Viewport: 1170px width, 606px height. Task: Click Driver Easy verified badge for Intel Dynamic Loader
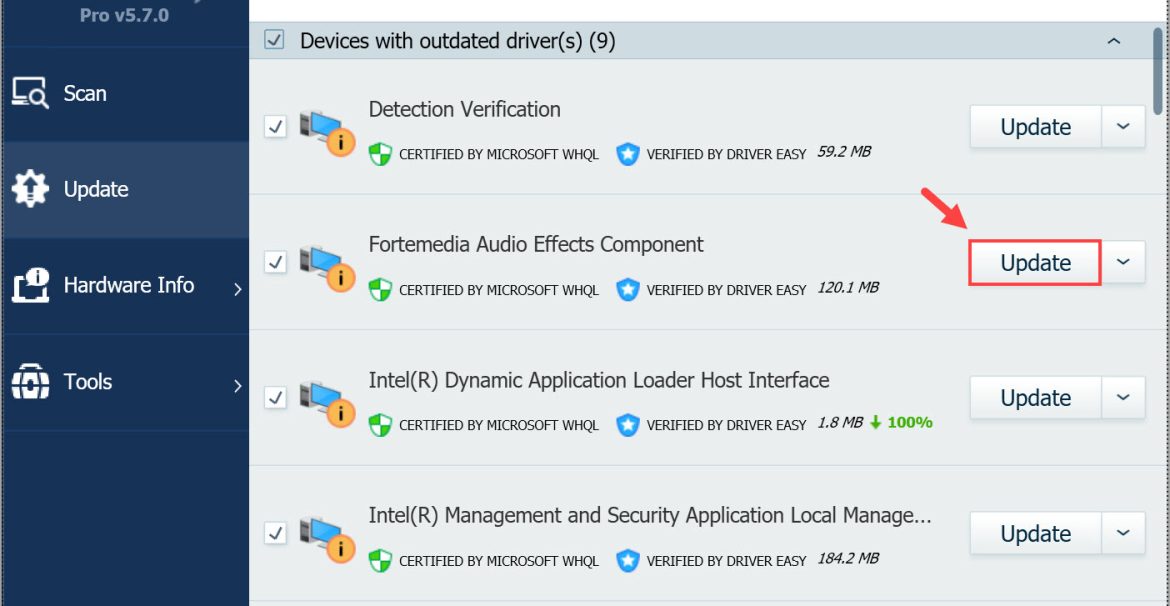(x=628, y=425)
